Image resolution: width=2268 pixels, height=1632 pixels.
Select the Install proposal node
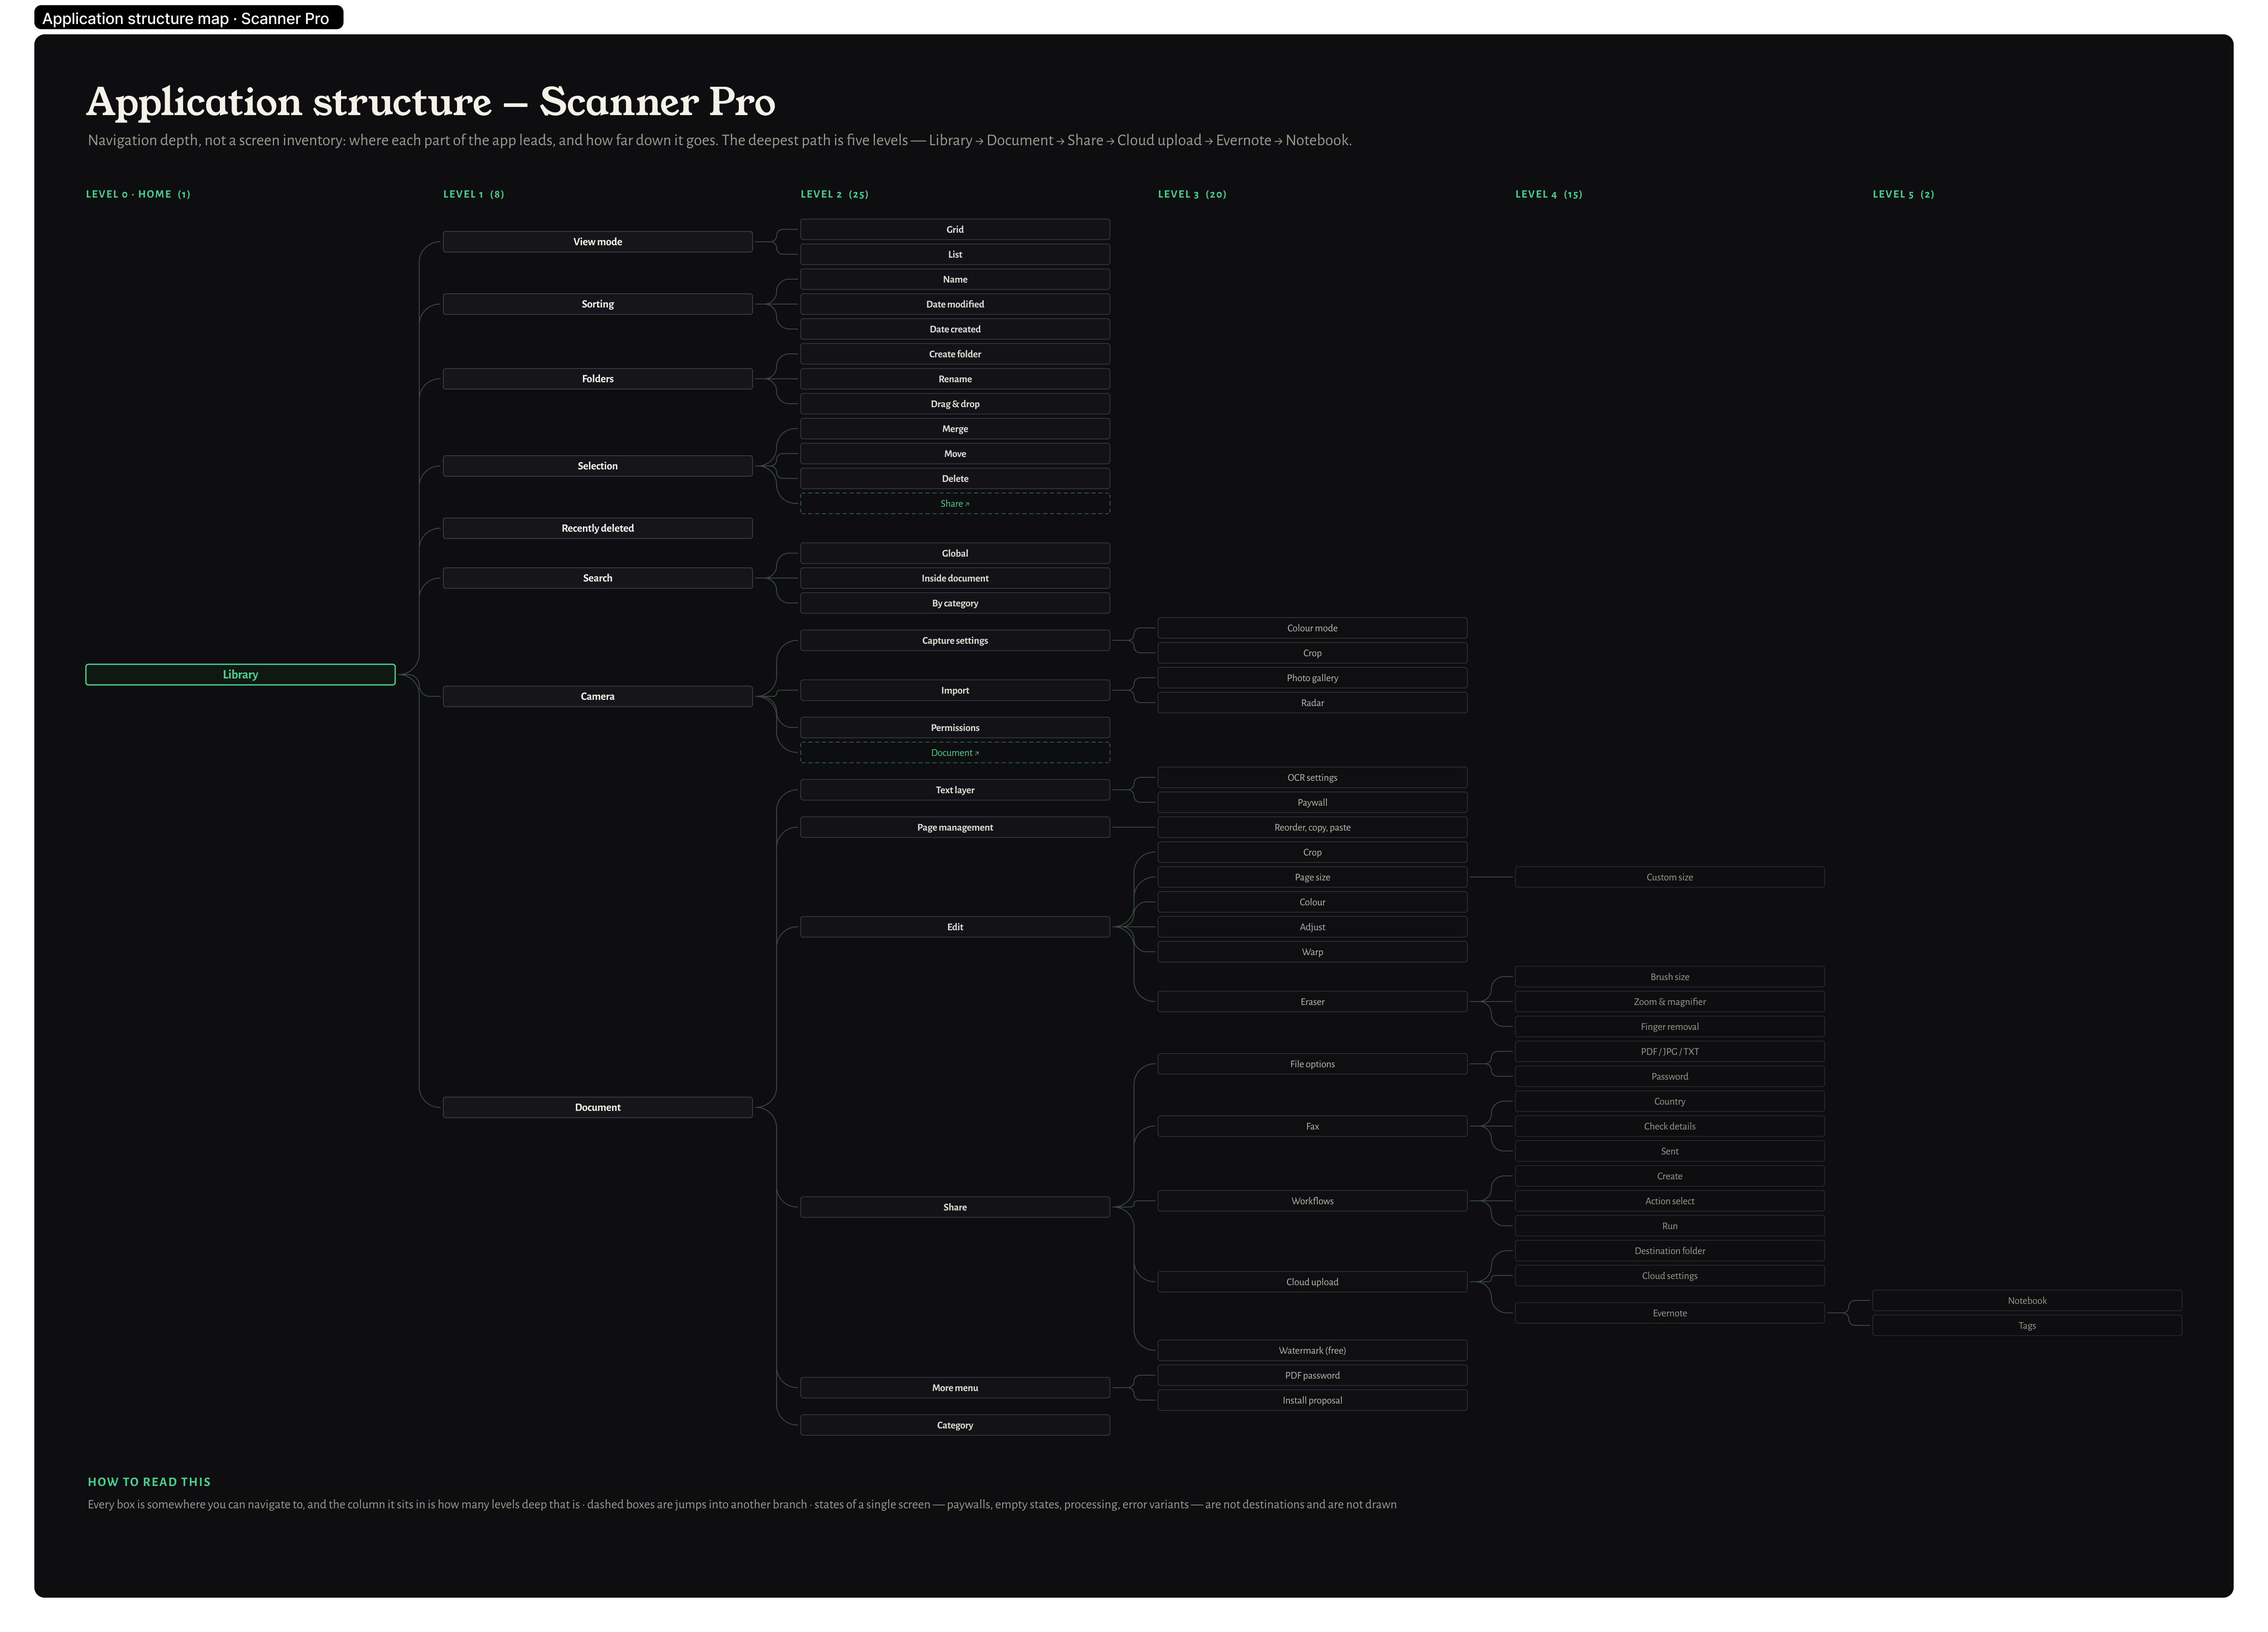coord(1312,1400)
